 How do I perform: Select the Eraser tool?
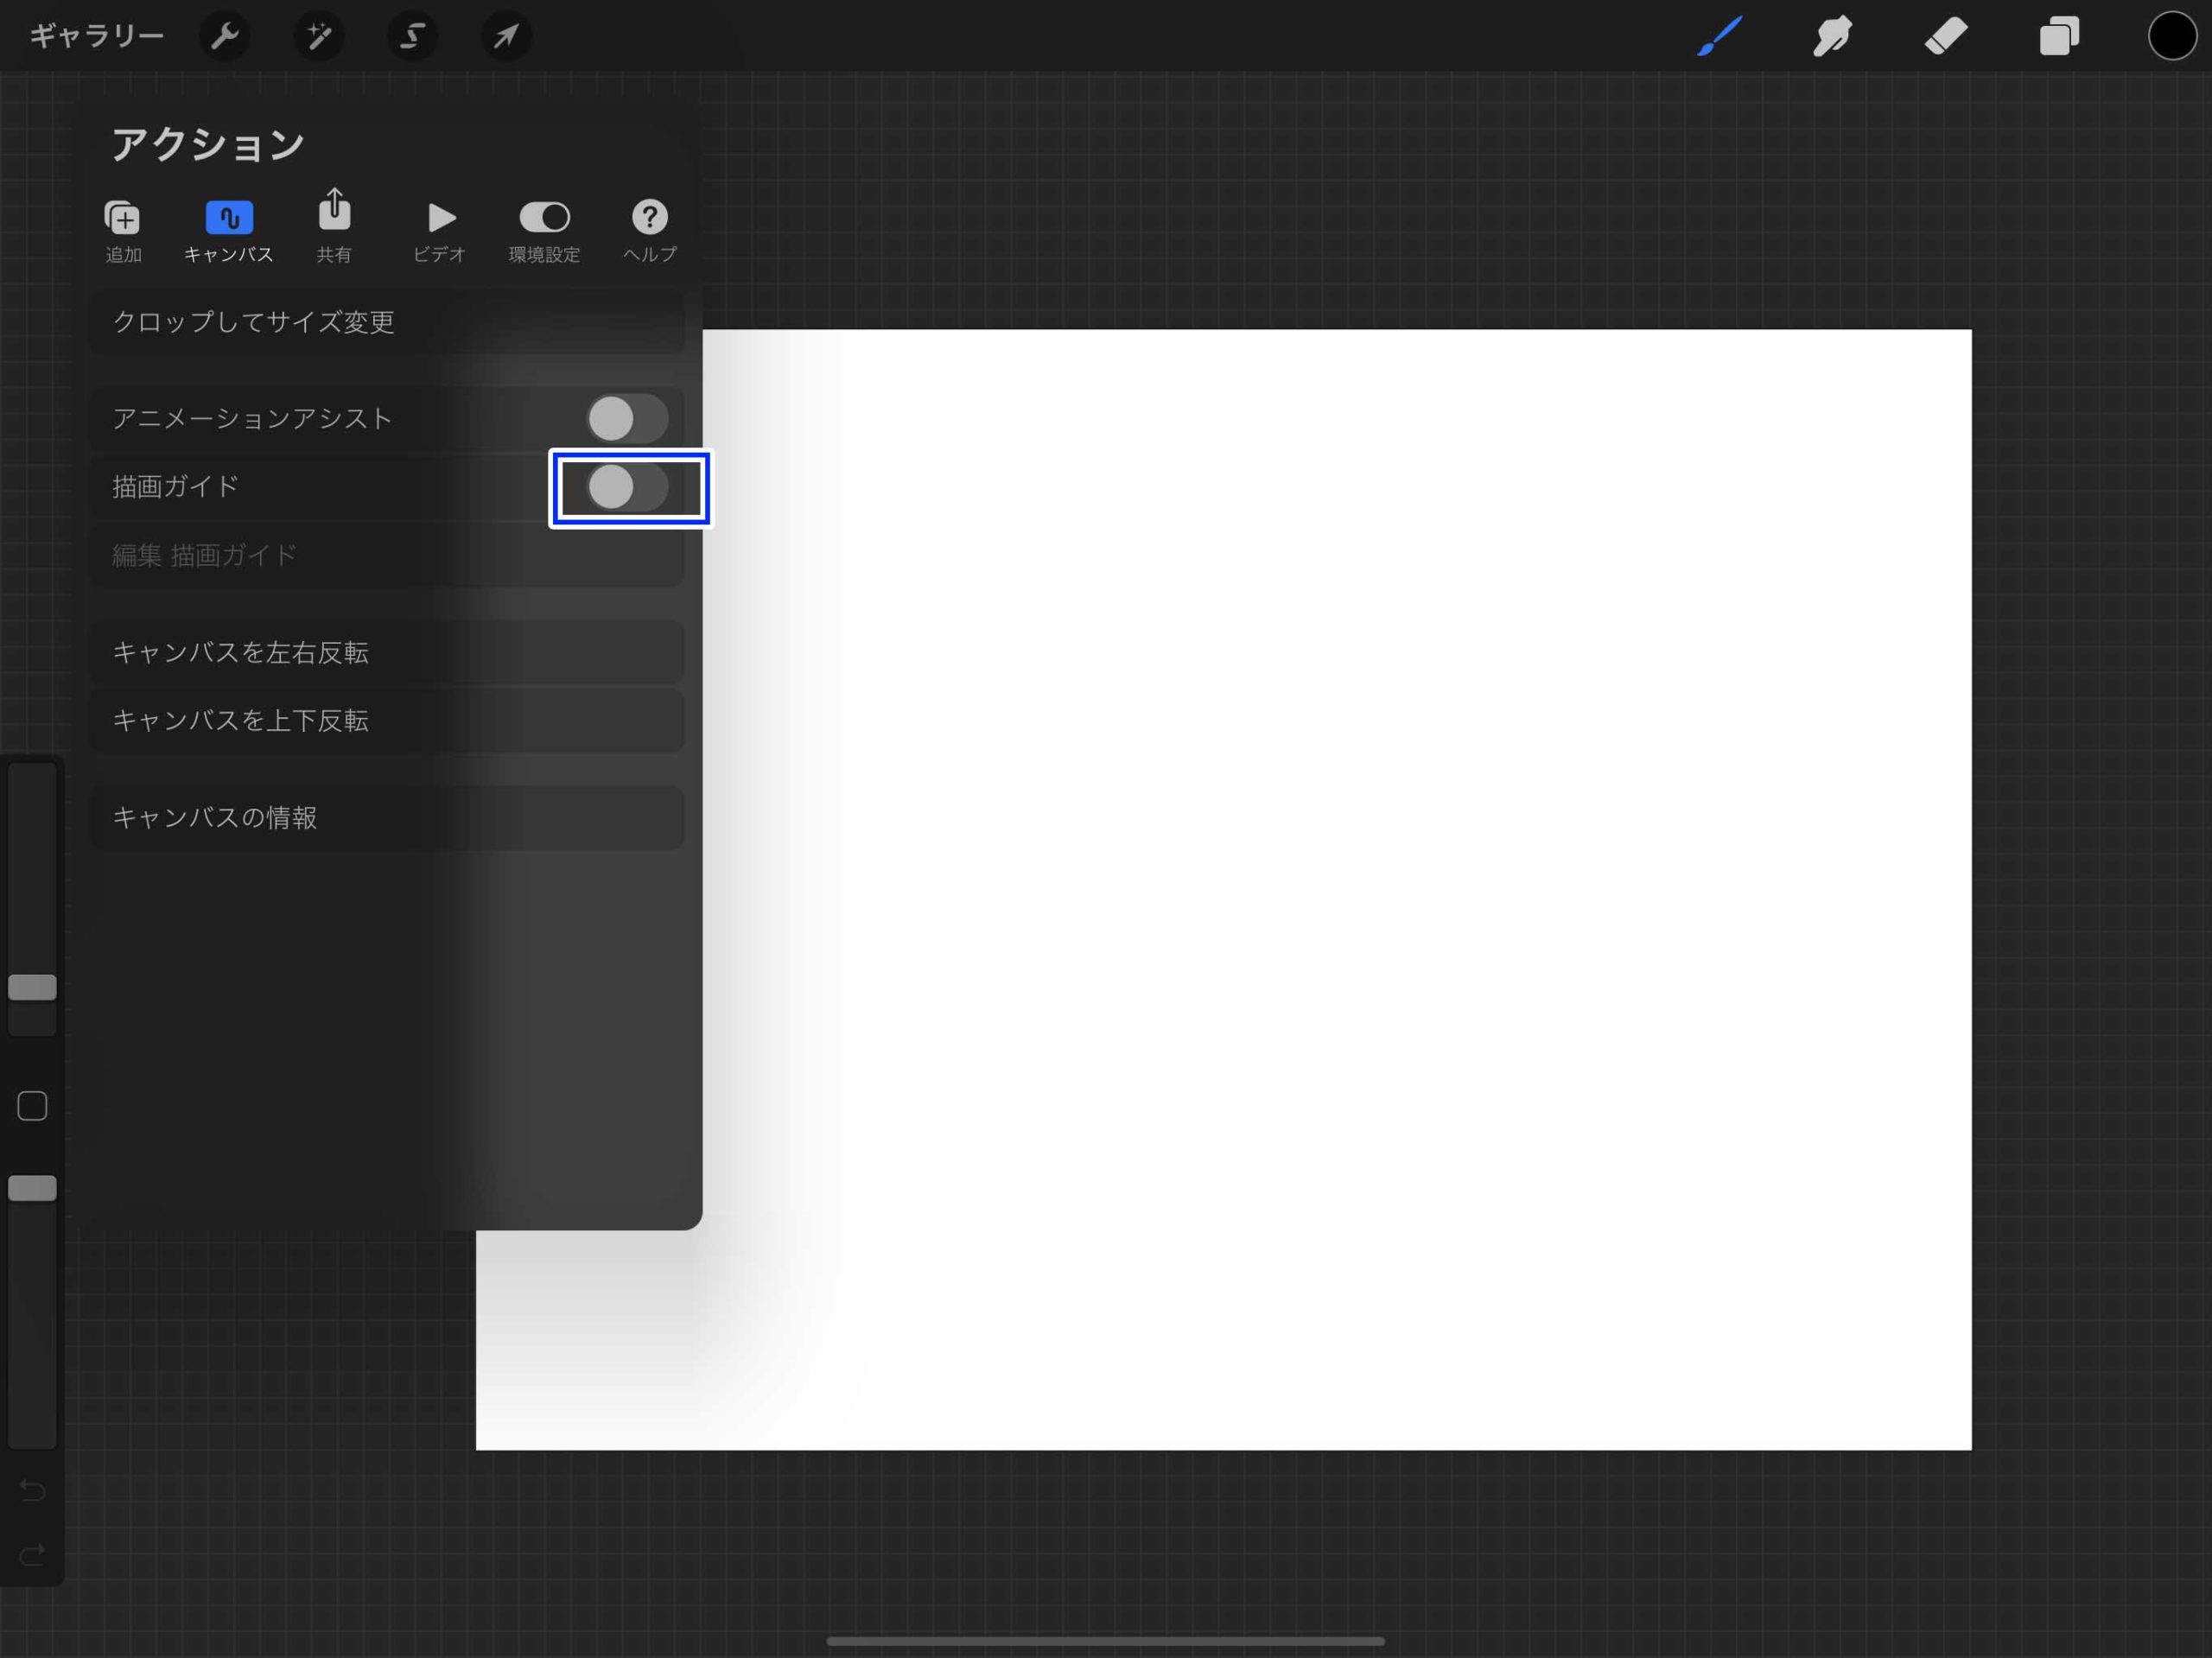[1946, 36]
